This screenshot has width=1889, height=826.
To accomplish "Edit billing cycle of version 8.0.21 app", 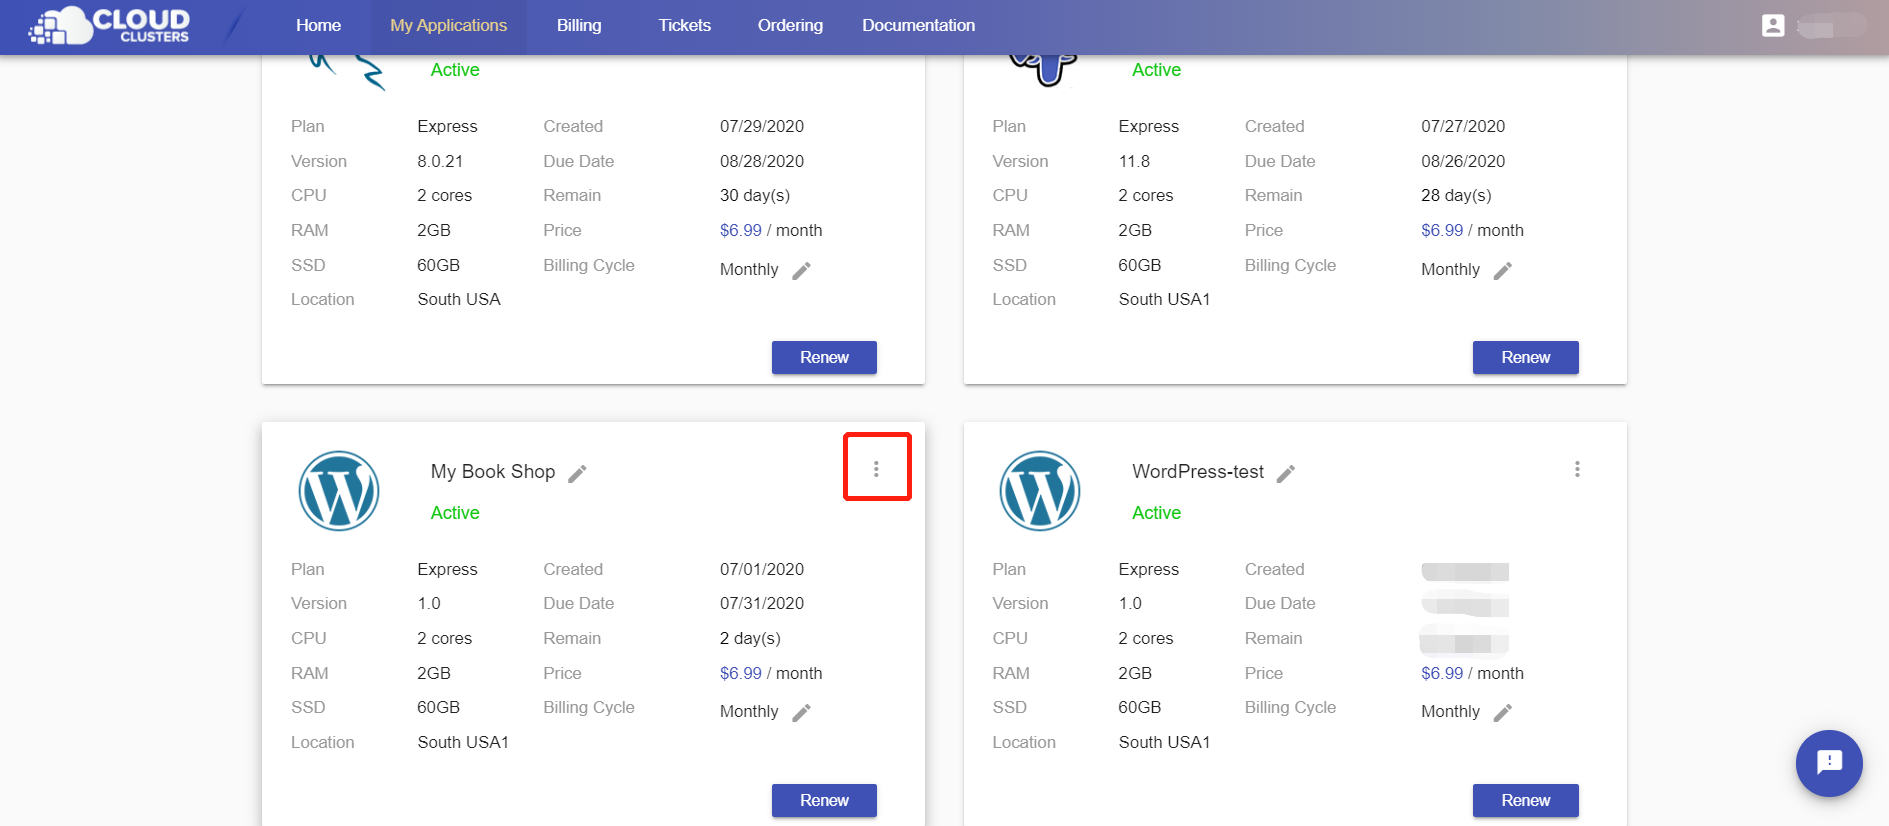I will pyautogui.click(x=801, y=271).
